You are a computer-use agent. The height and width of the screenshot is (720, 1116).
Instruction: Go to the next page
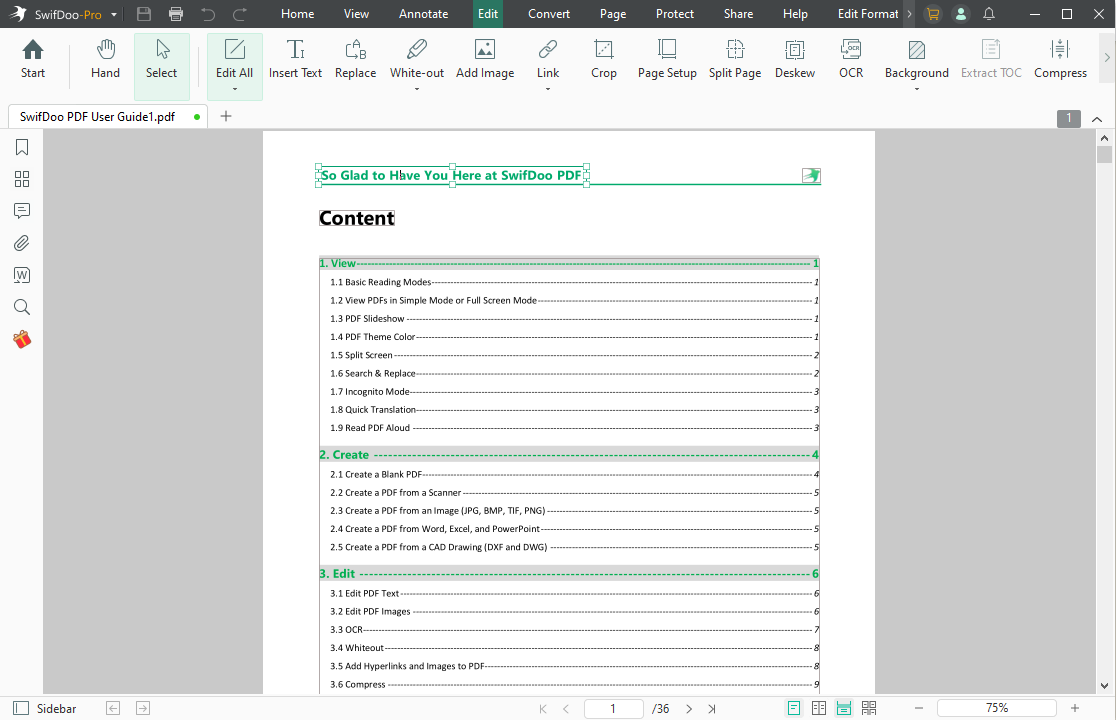[688, 709]
